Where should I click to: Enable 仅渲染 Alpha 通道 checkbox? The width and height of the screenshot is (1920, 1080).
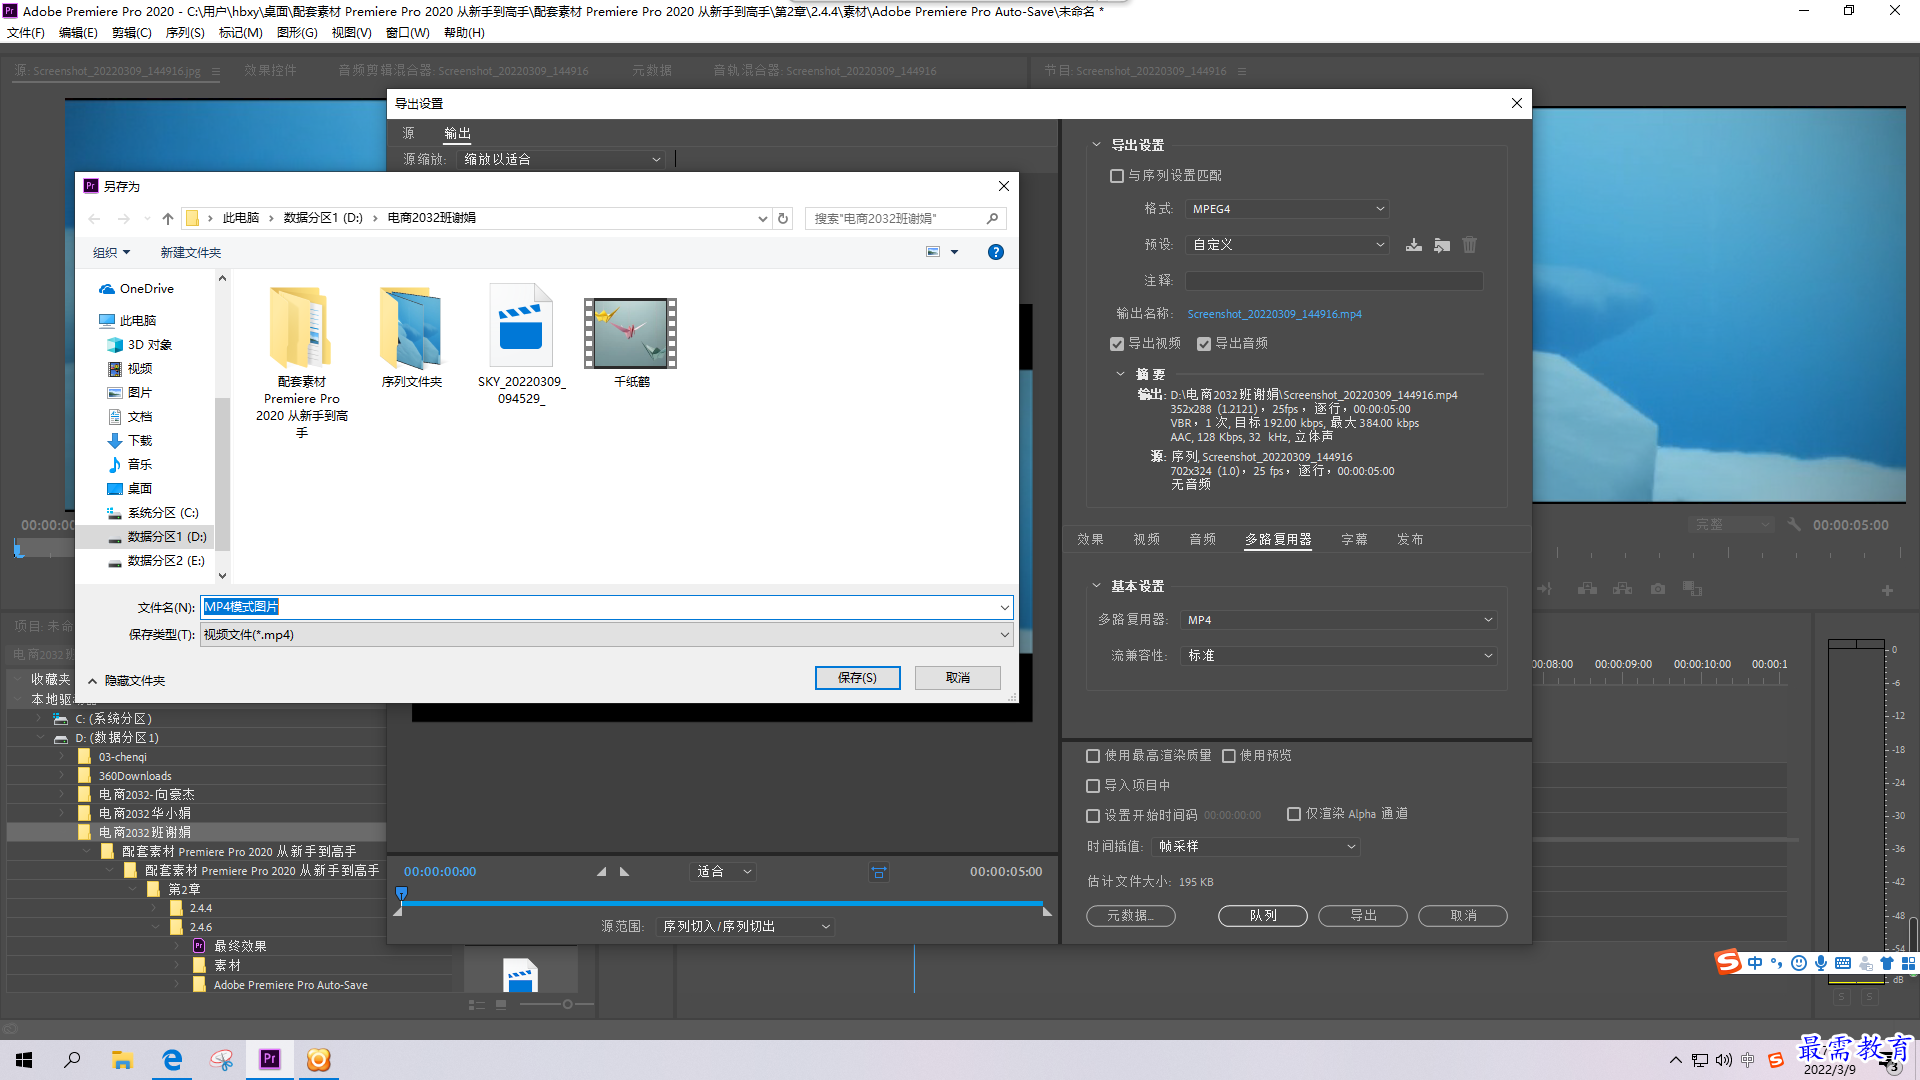(1294, 814)
